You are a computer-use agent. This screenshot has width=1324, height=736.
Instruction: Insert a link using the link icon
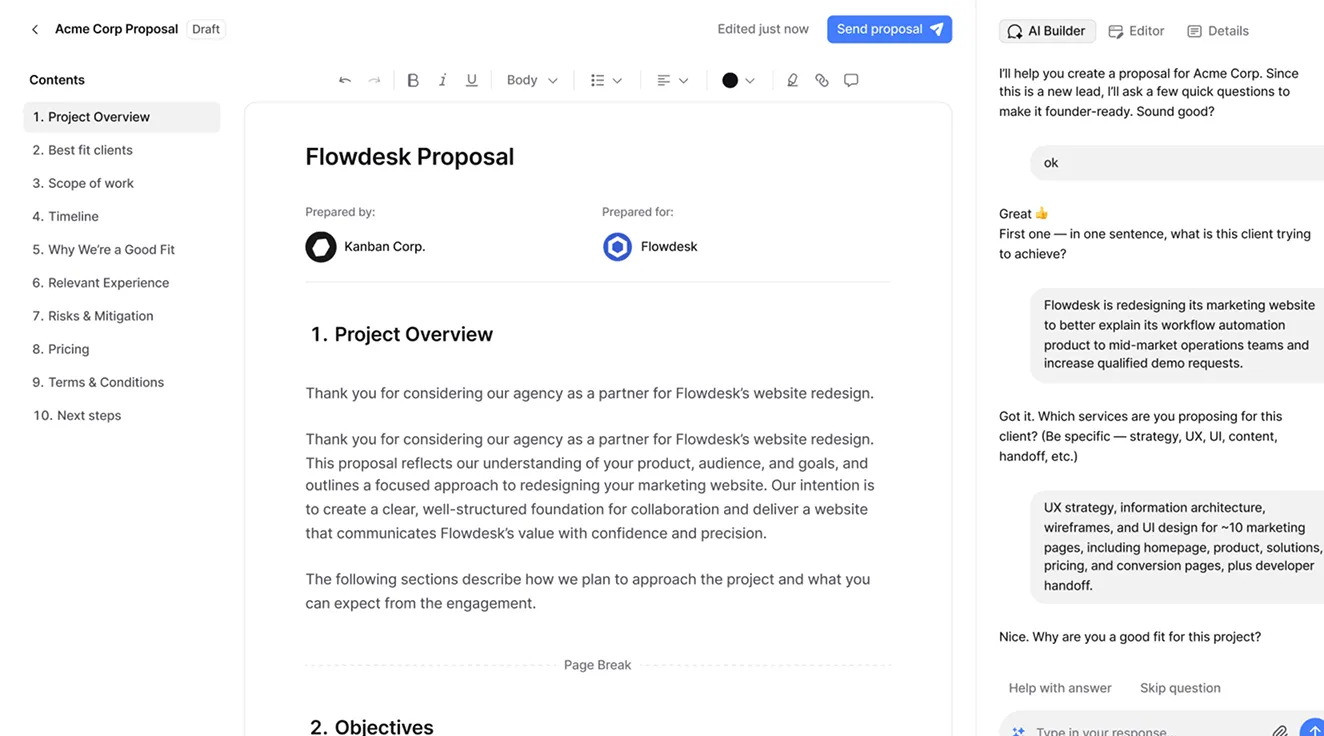click(821, 79)
